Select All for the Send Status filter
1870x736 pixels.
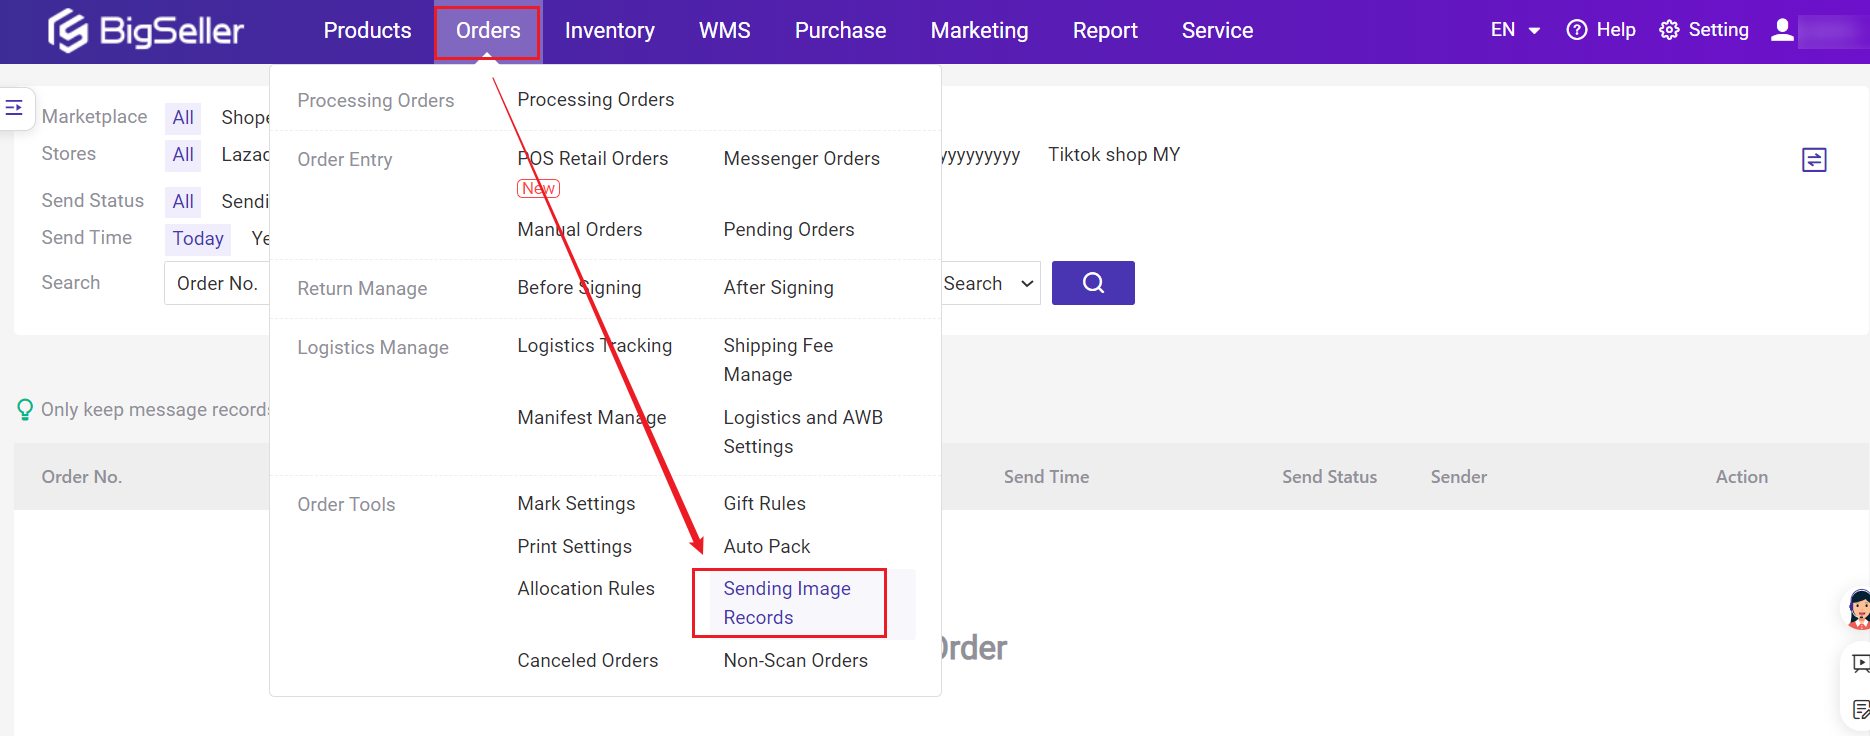point(183,202)
